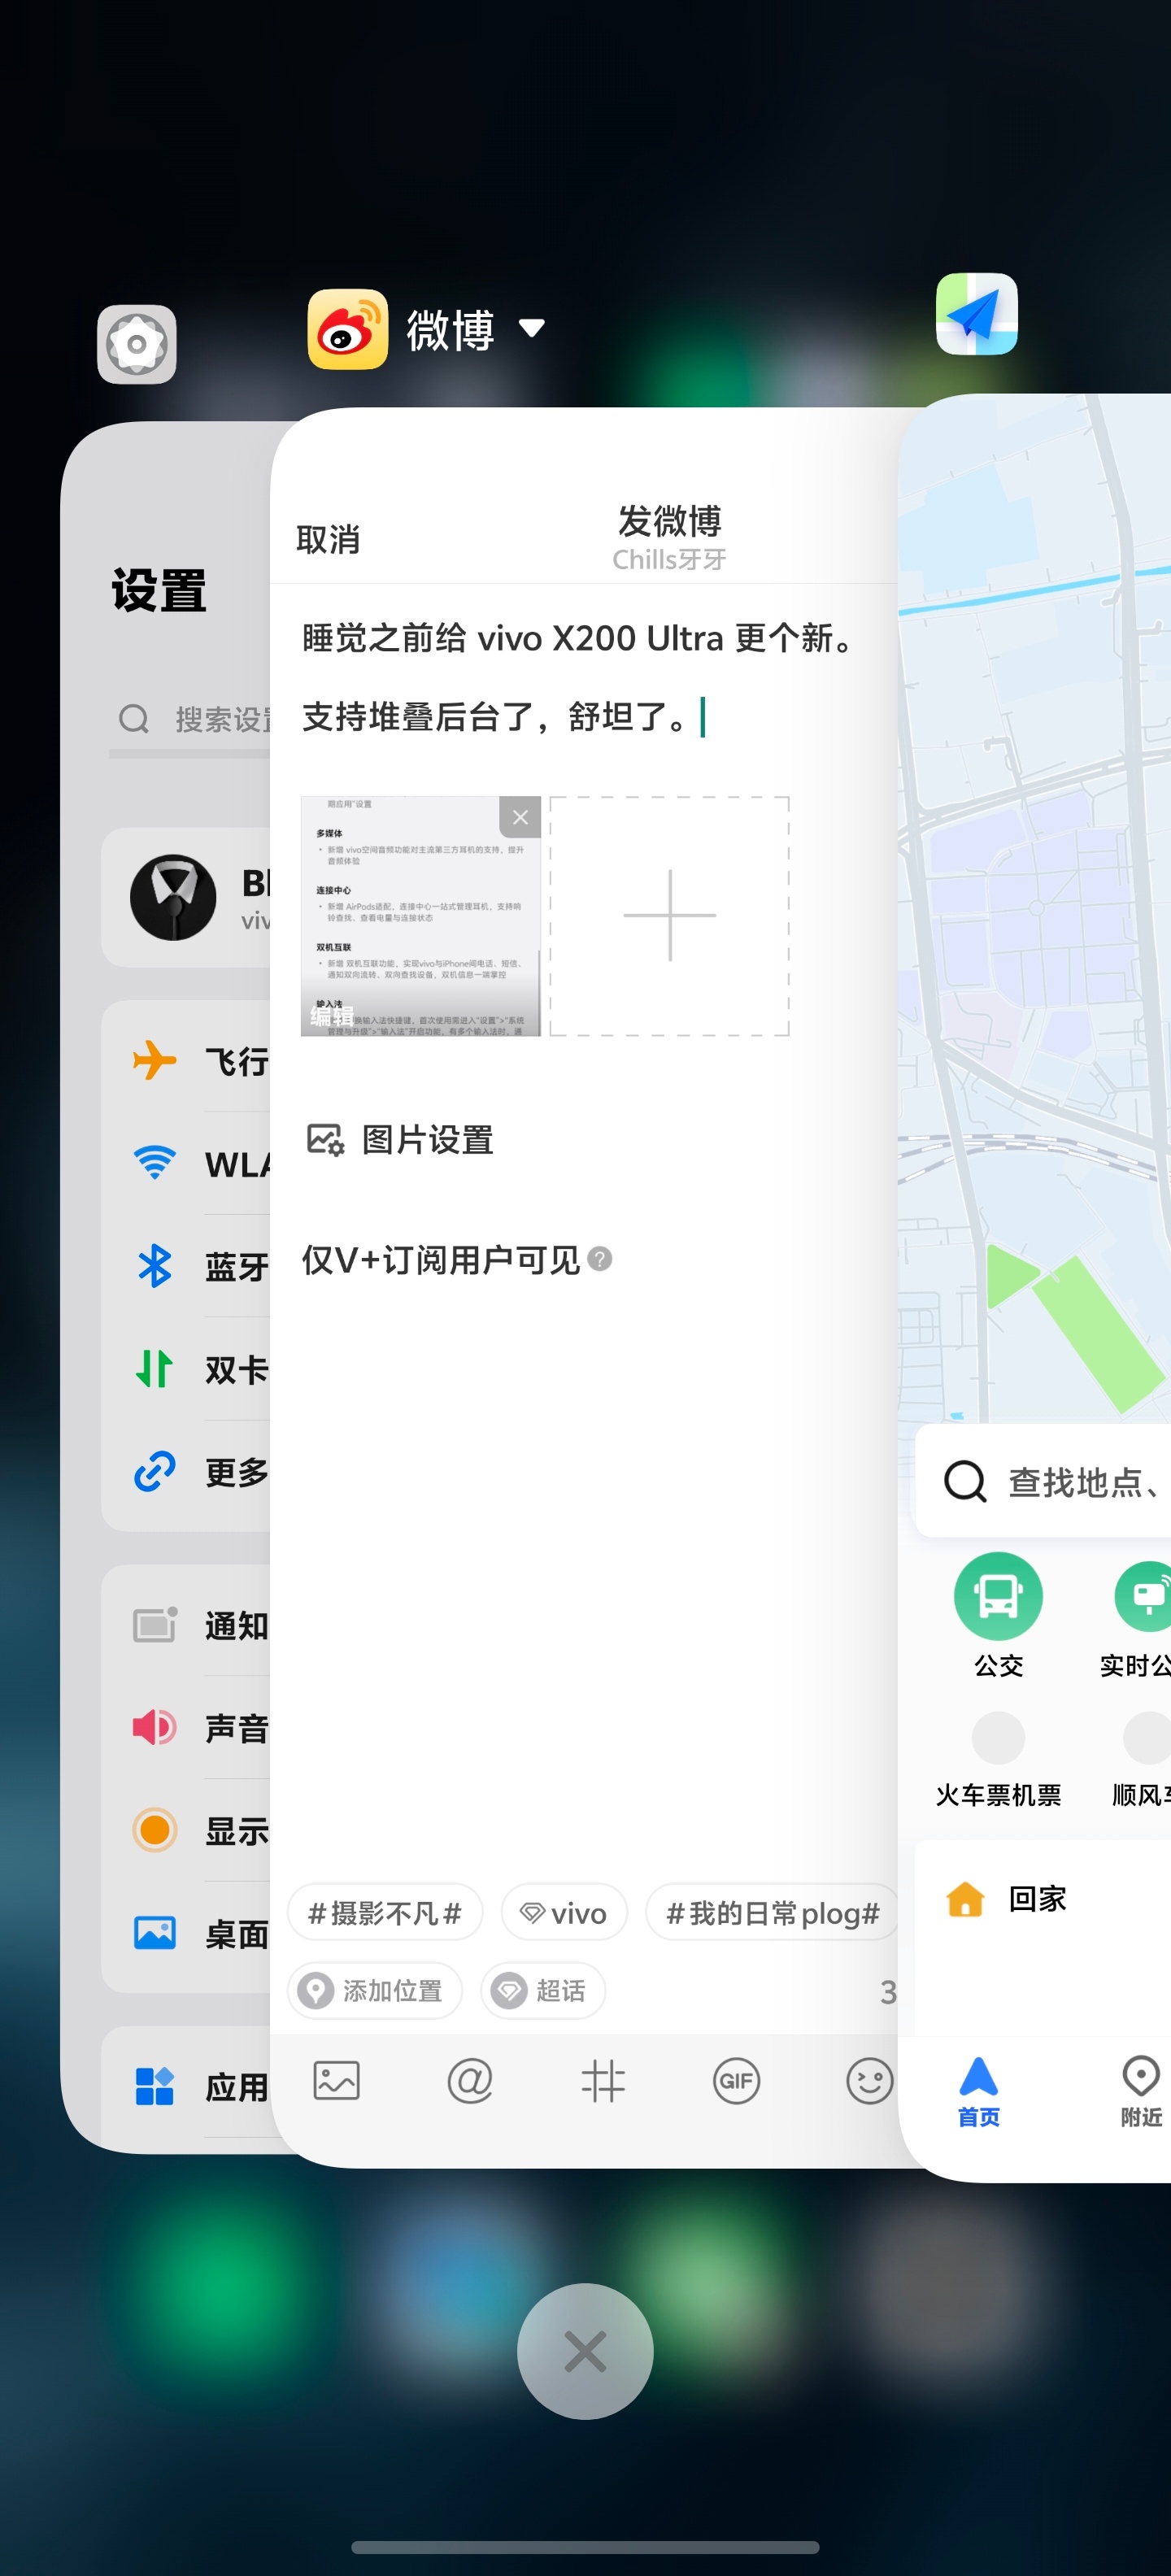Viewport: 1171px width, 2576px height.
Task: Tap 取消 in Weibo compose screen
Action: [328, 540]
